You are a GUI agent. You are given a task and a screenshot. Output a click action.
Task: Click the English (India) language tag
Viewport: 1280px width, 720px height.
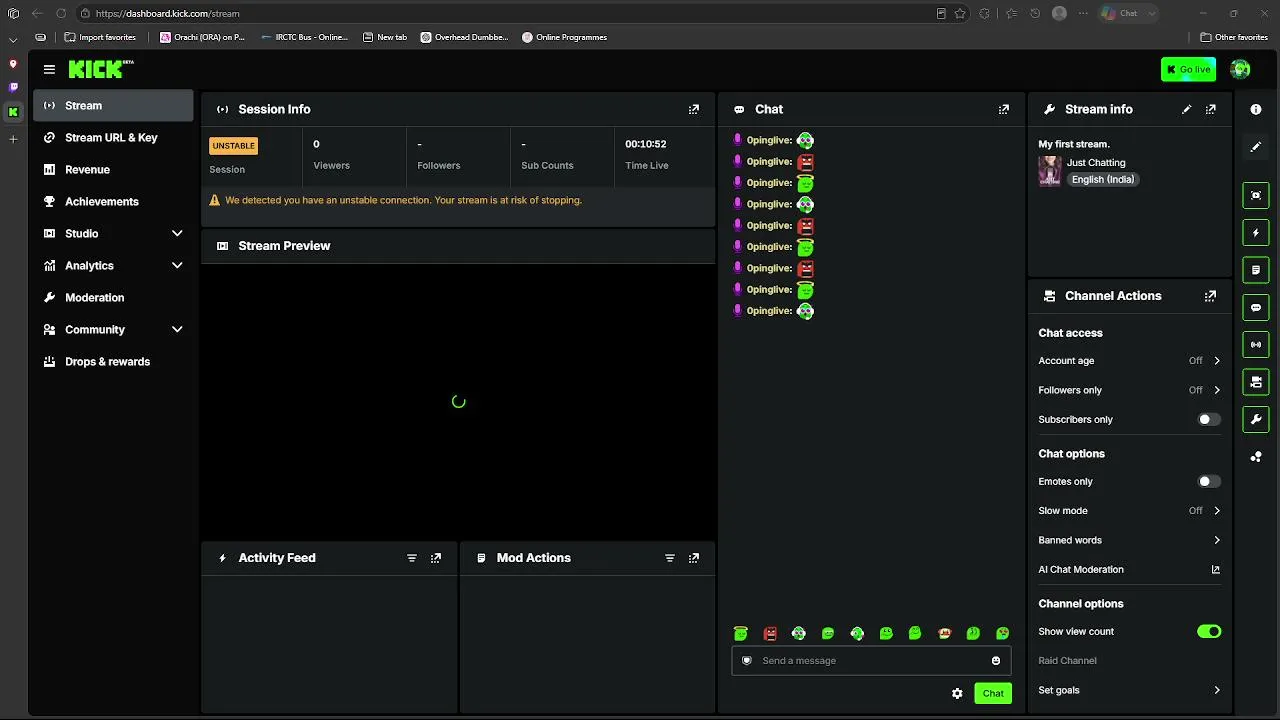click(1103, 179)
